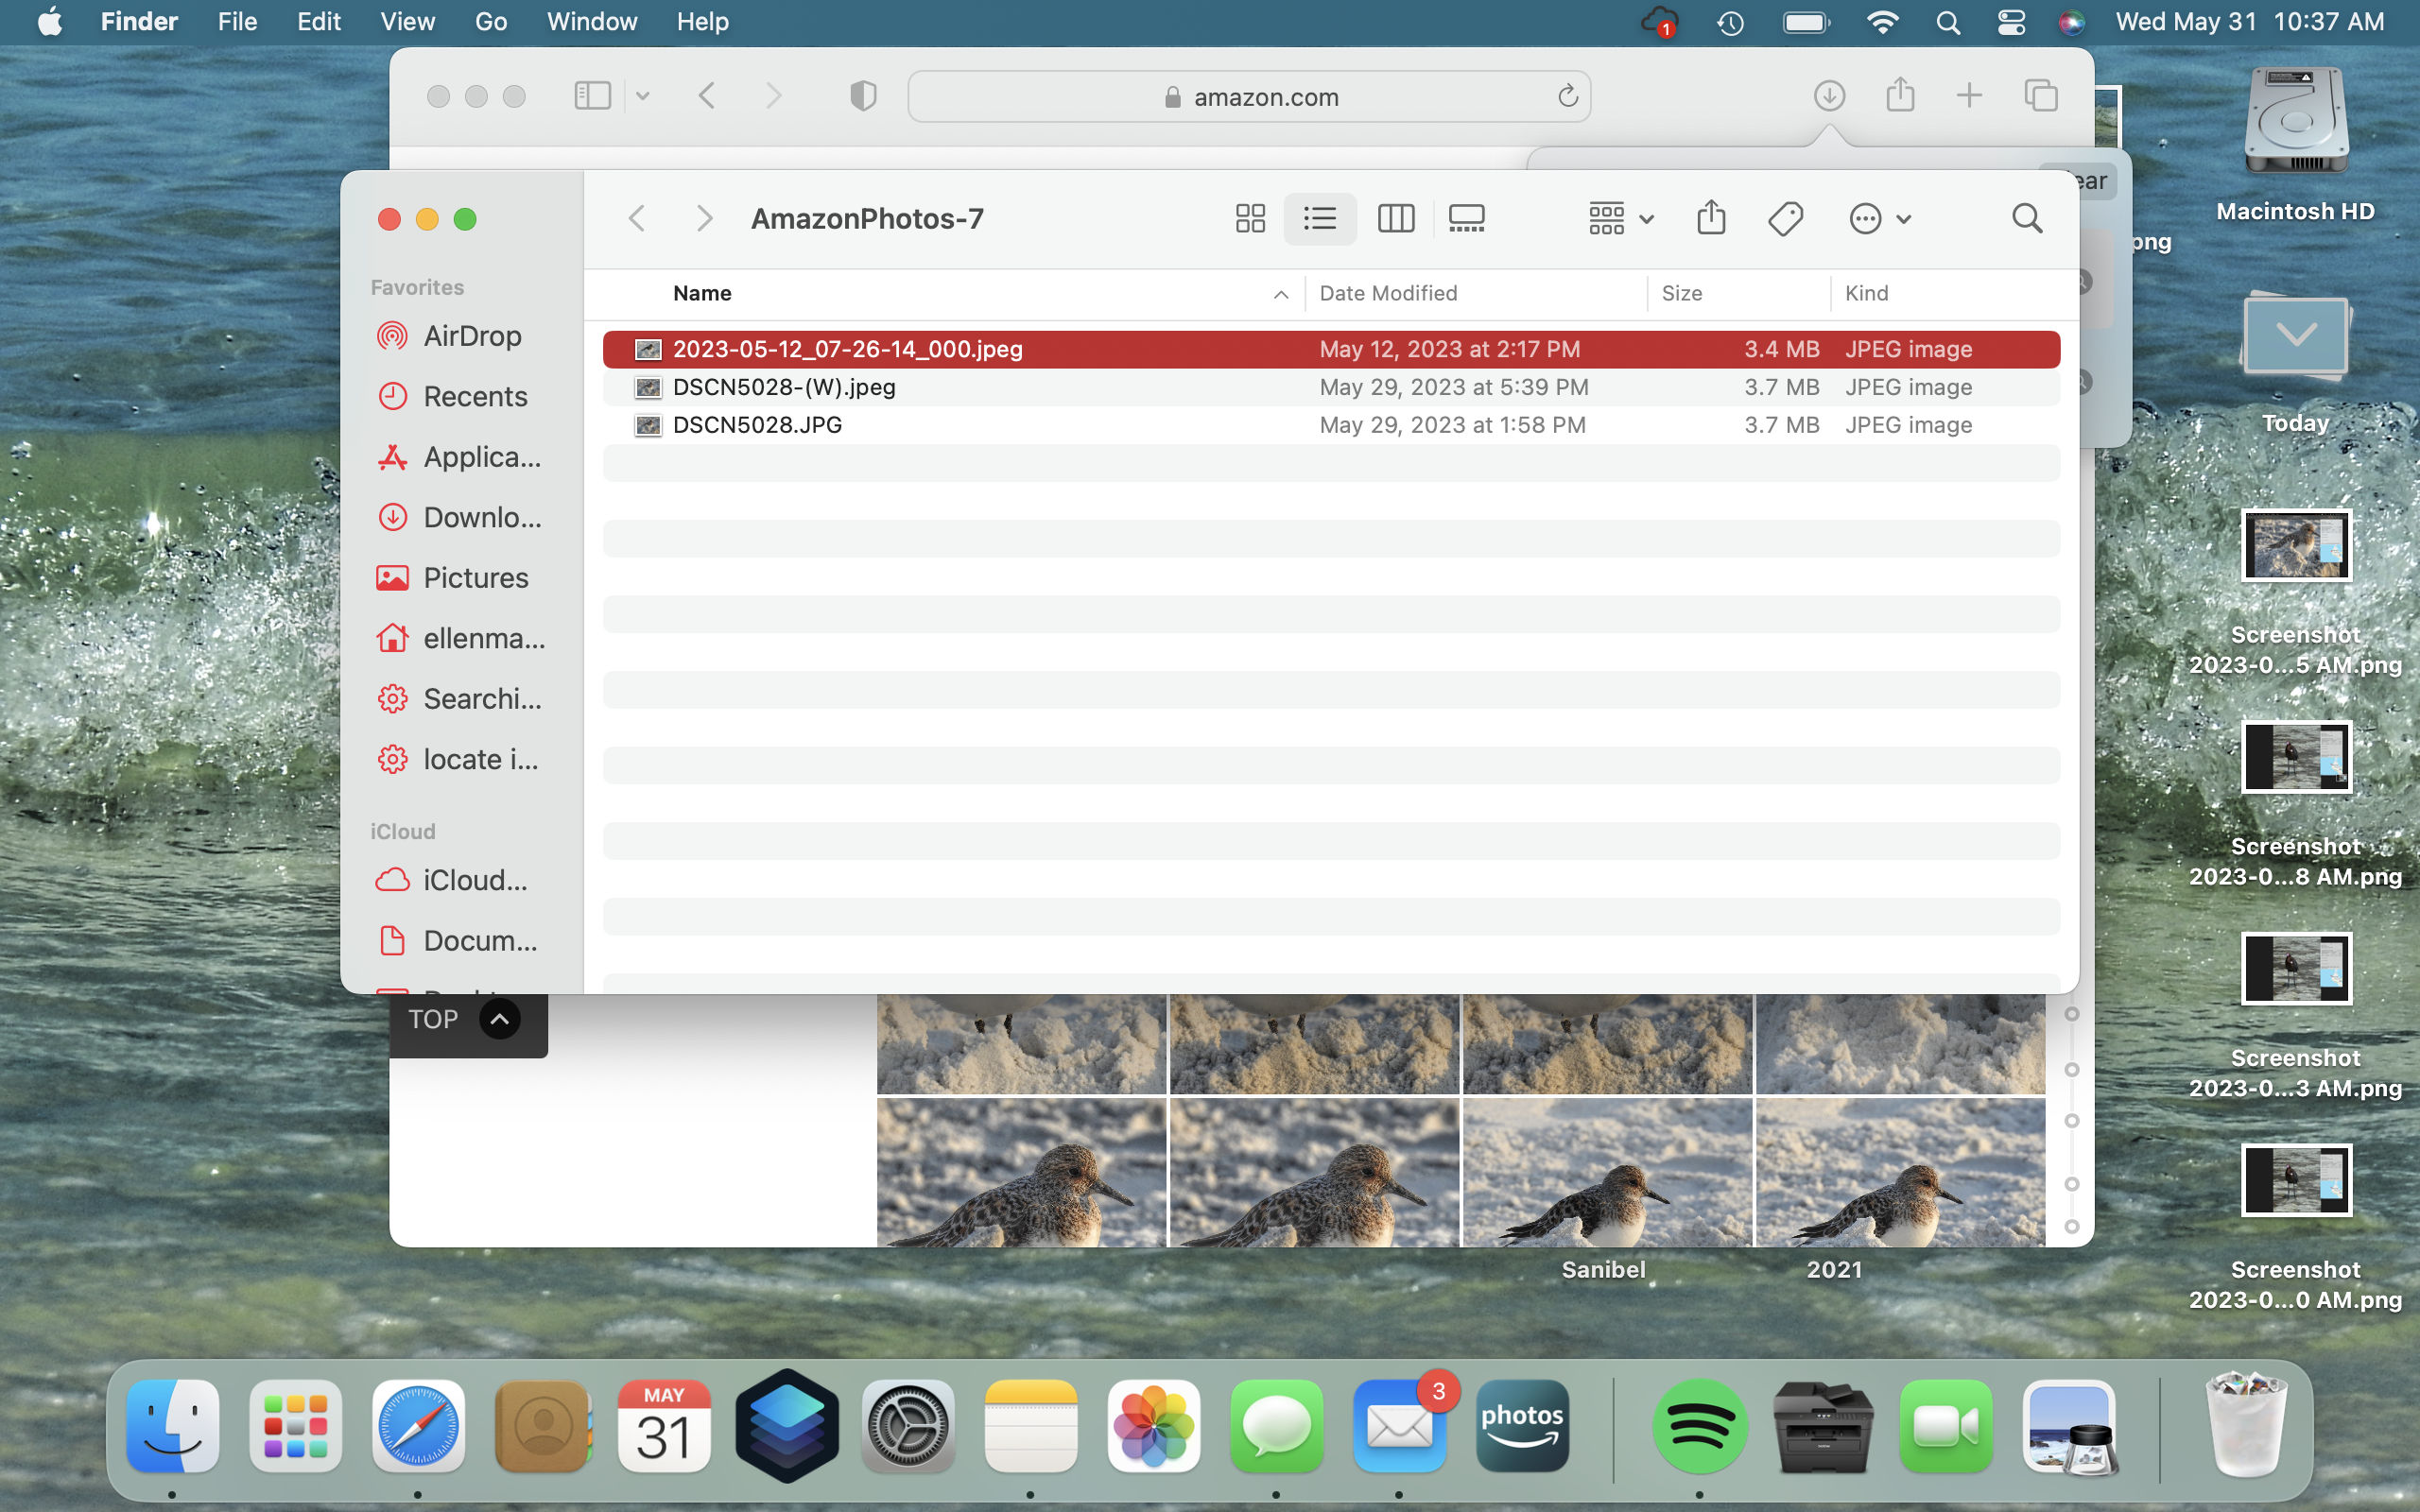Image resolution: width=2420 pixels, height=1512 pixels.
Task: Open the Go menu
Action: tap(490, 22)
